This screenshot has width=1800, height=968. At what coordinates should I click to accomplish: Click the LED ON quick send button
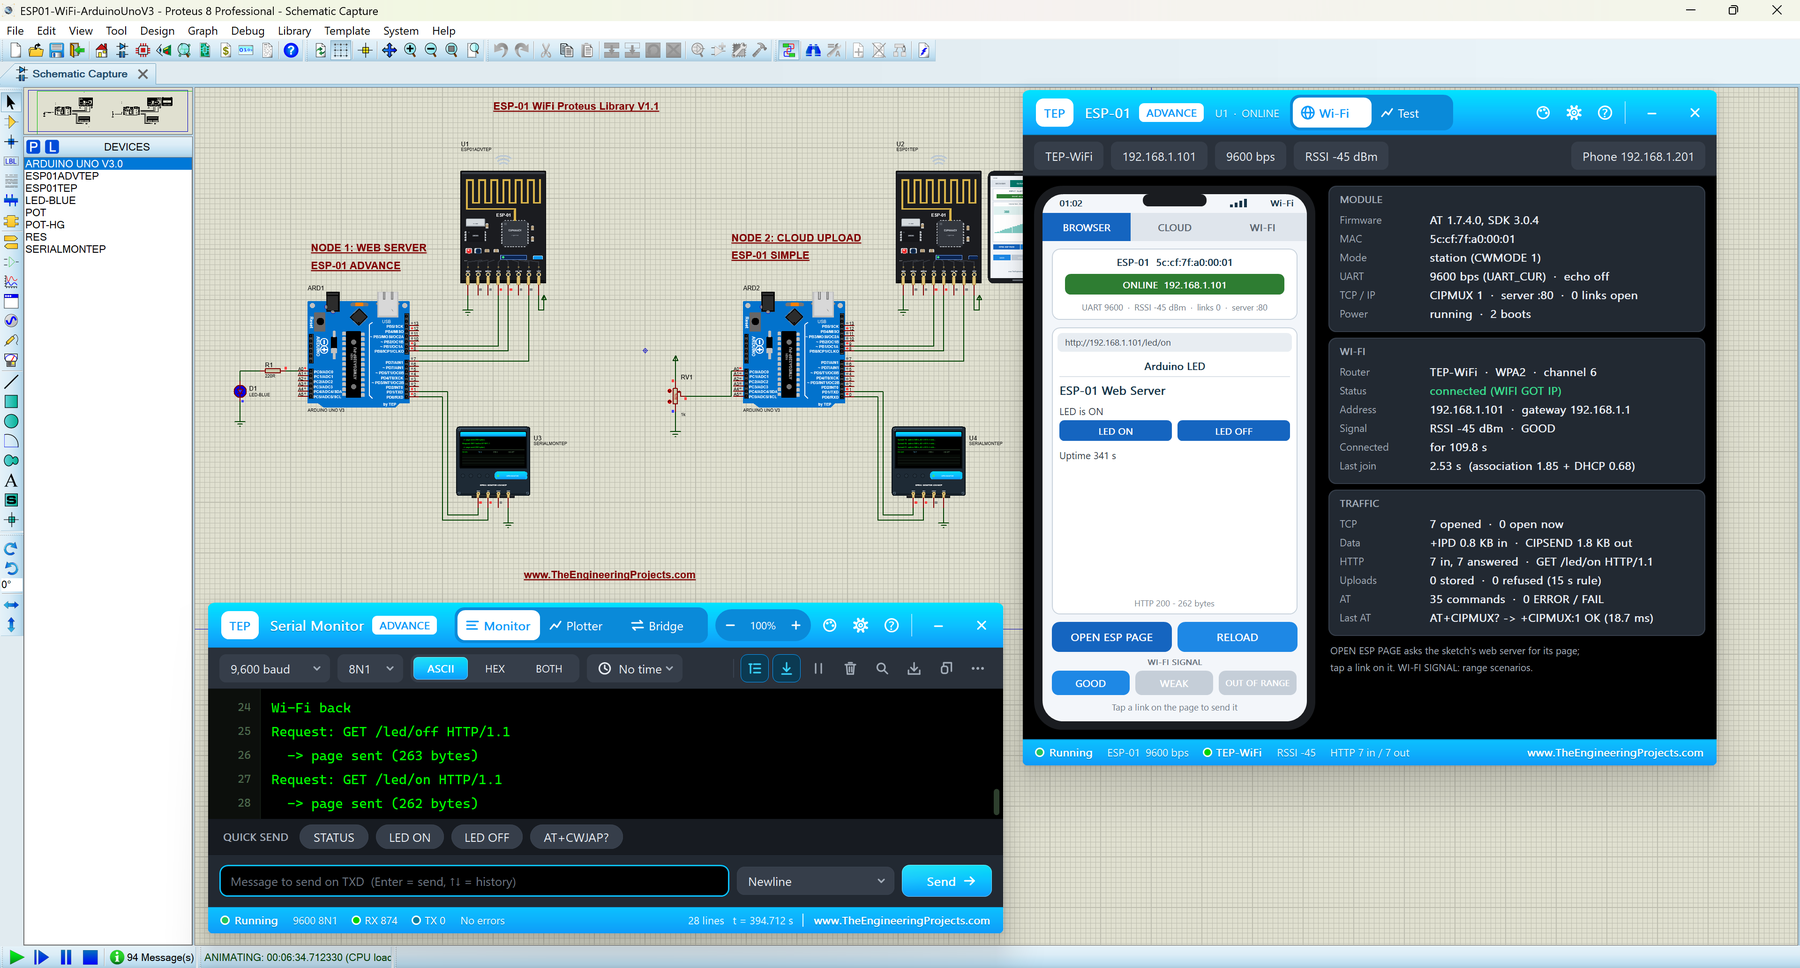point(410,838)
